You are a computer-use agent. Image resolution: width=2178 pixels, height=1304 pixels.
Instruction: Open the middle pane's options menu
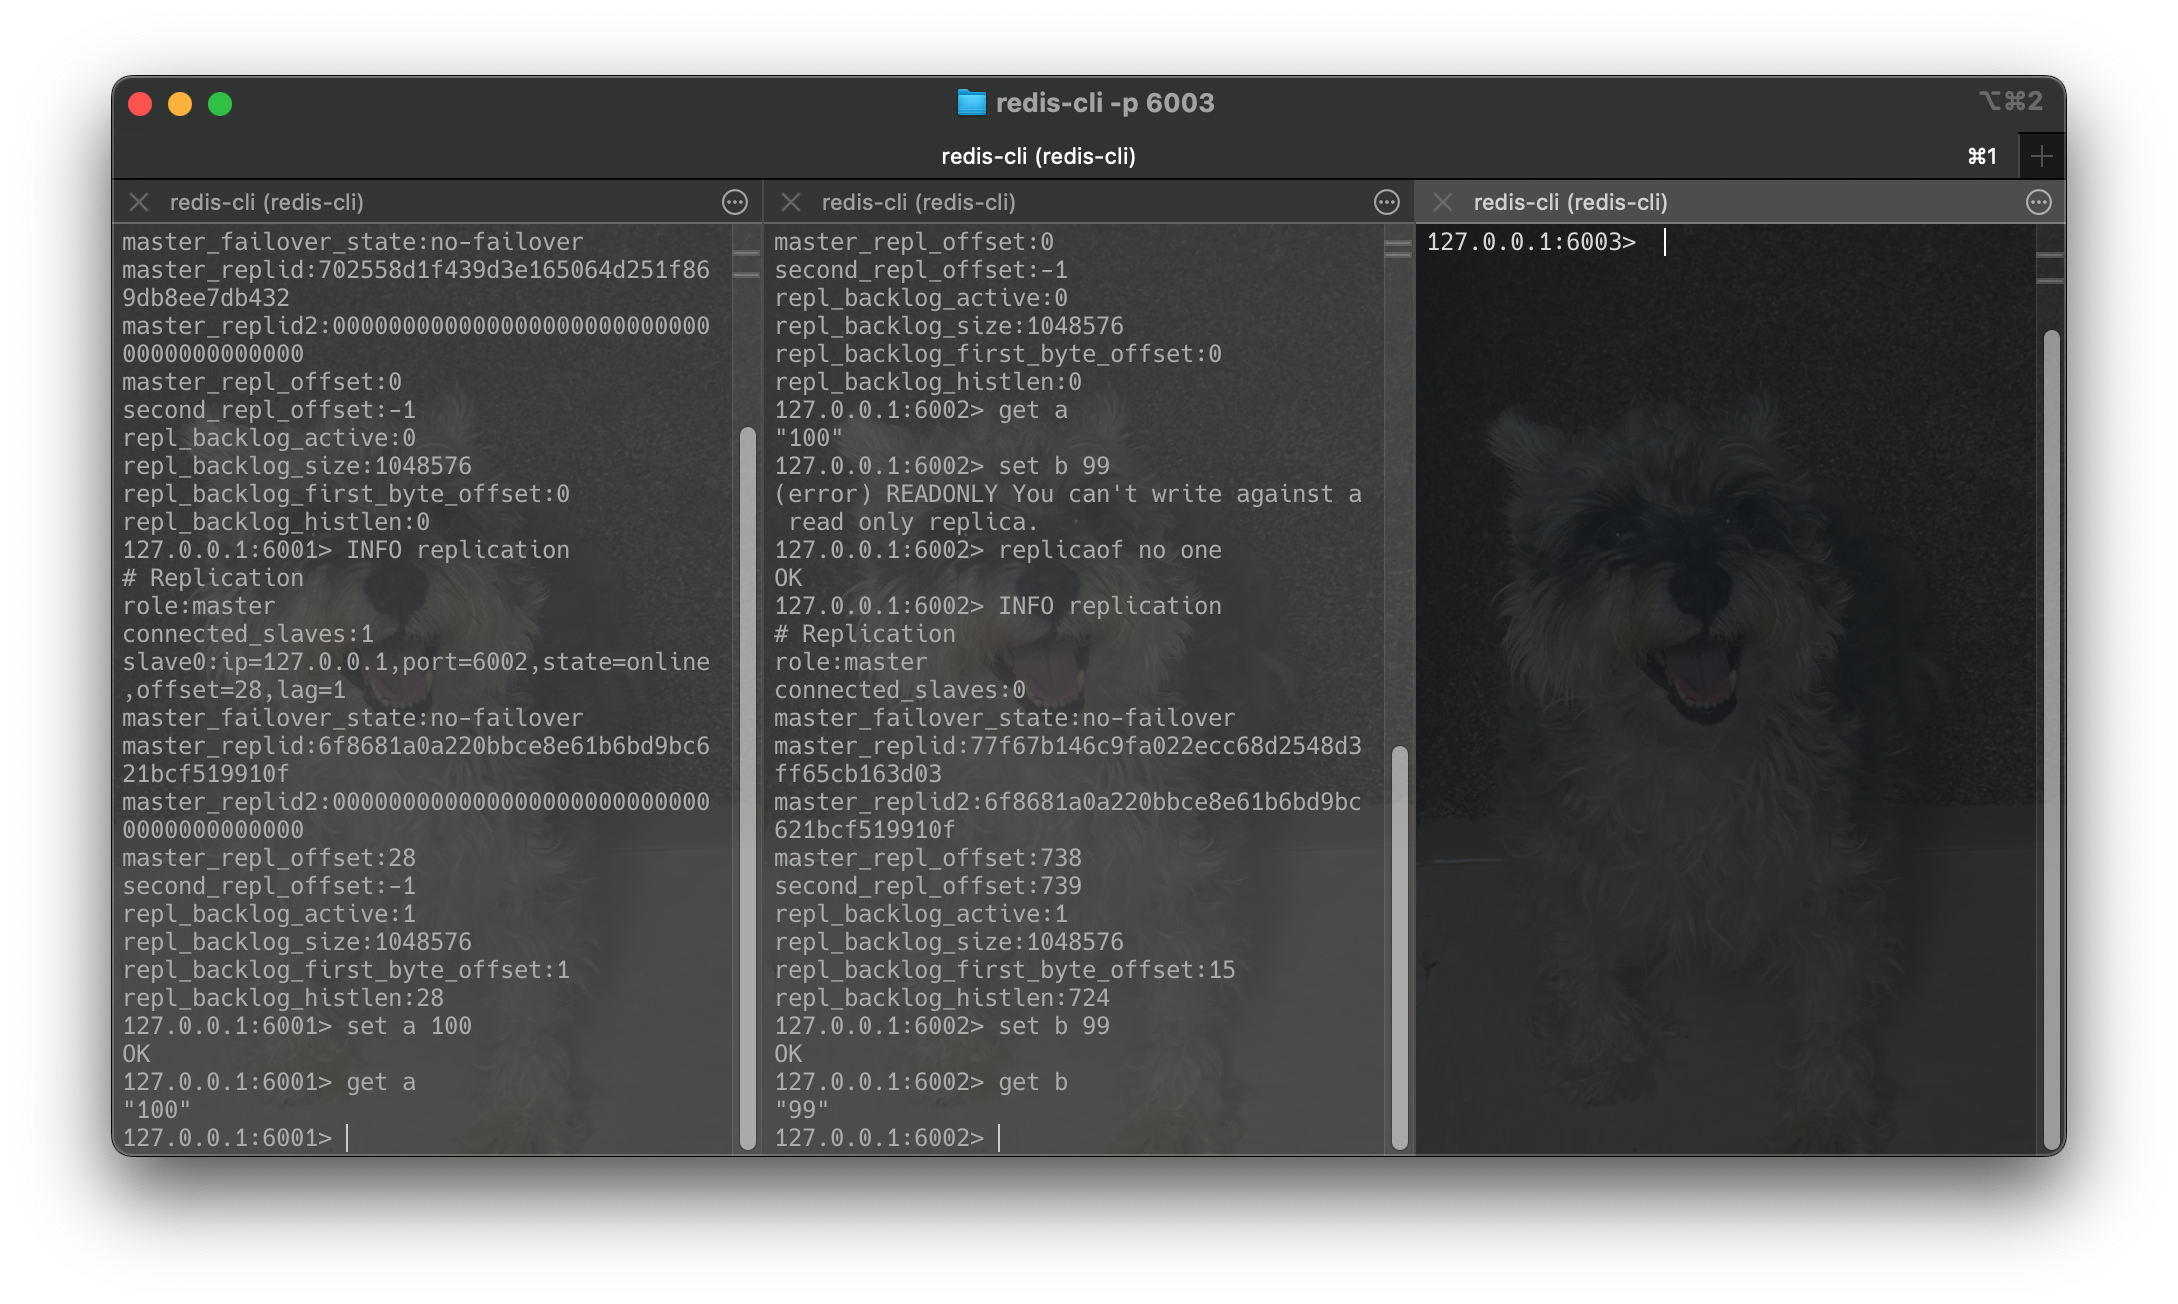[1388, 202]
